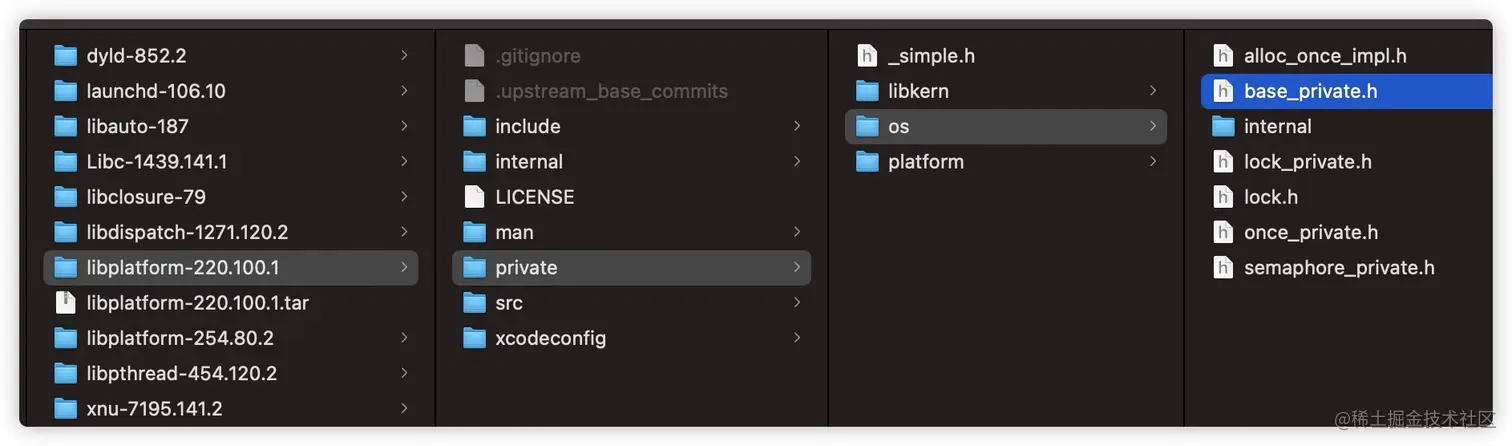1512x446 pixels.
Task: Select the libplatform-220.100.1.tar archive file icon
Action: point(65,303)
